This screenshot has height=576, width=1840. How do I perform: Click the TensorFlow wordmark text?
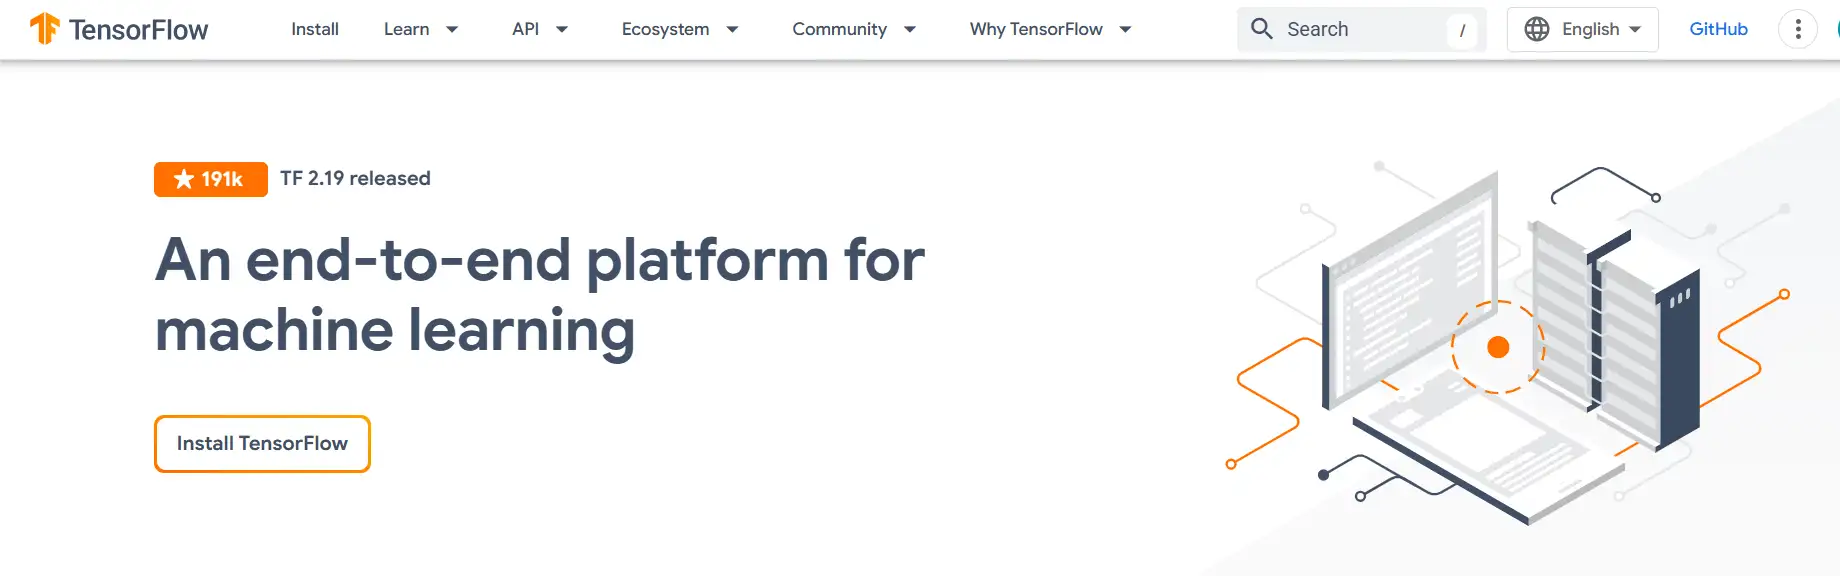(x=138, y=30)
